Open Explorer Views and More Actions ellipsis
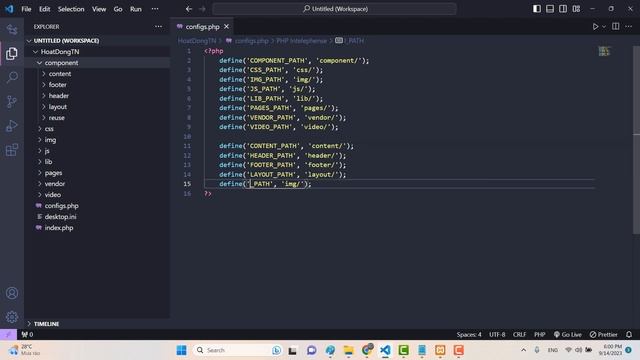640x360 pixels. click(158, 27)
